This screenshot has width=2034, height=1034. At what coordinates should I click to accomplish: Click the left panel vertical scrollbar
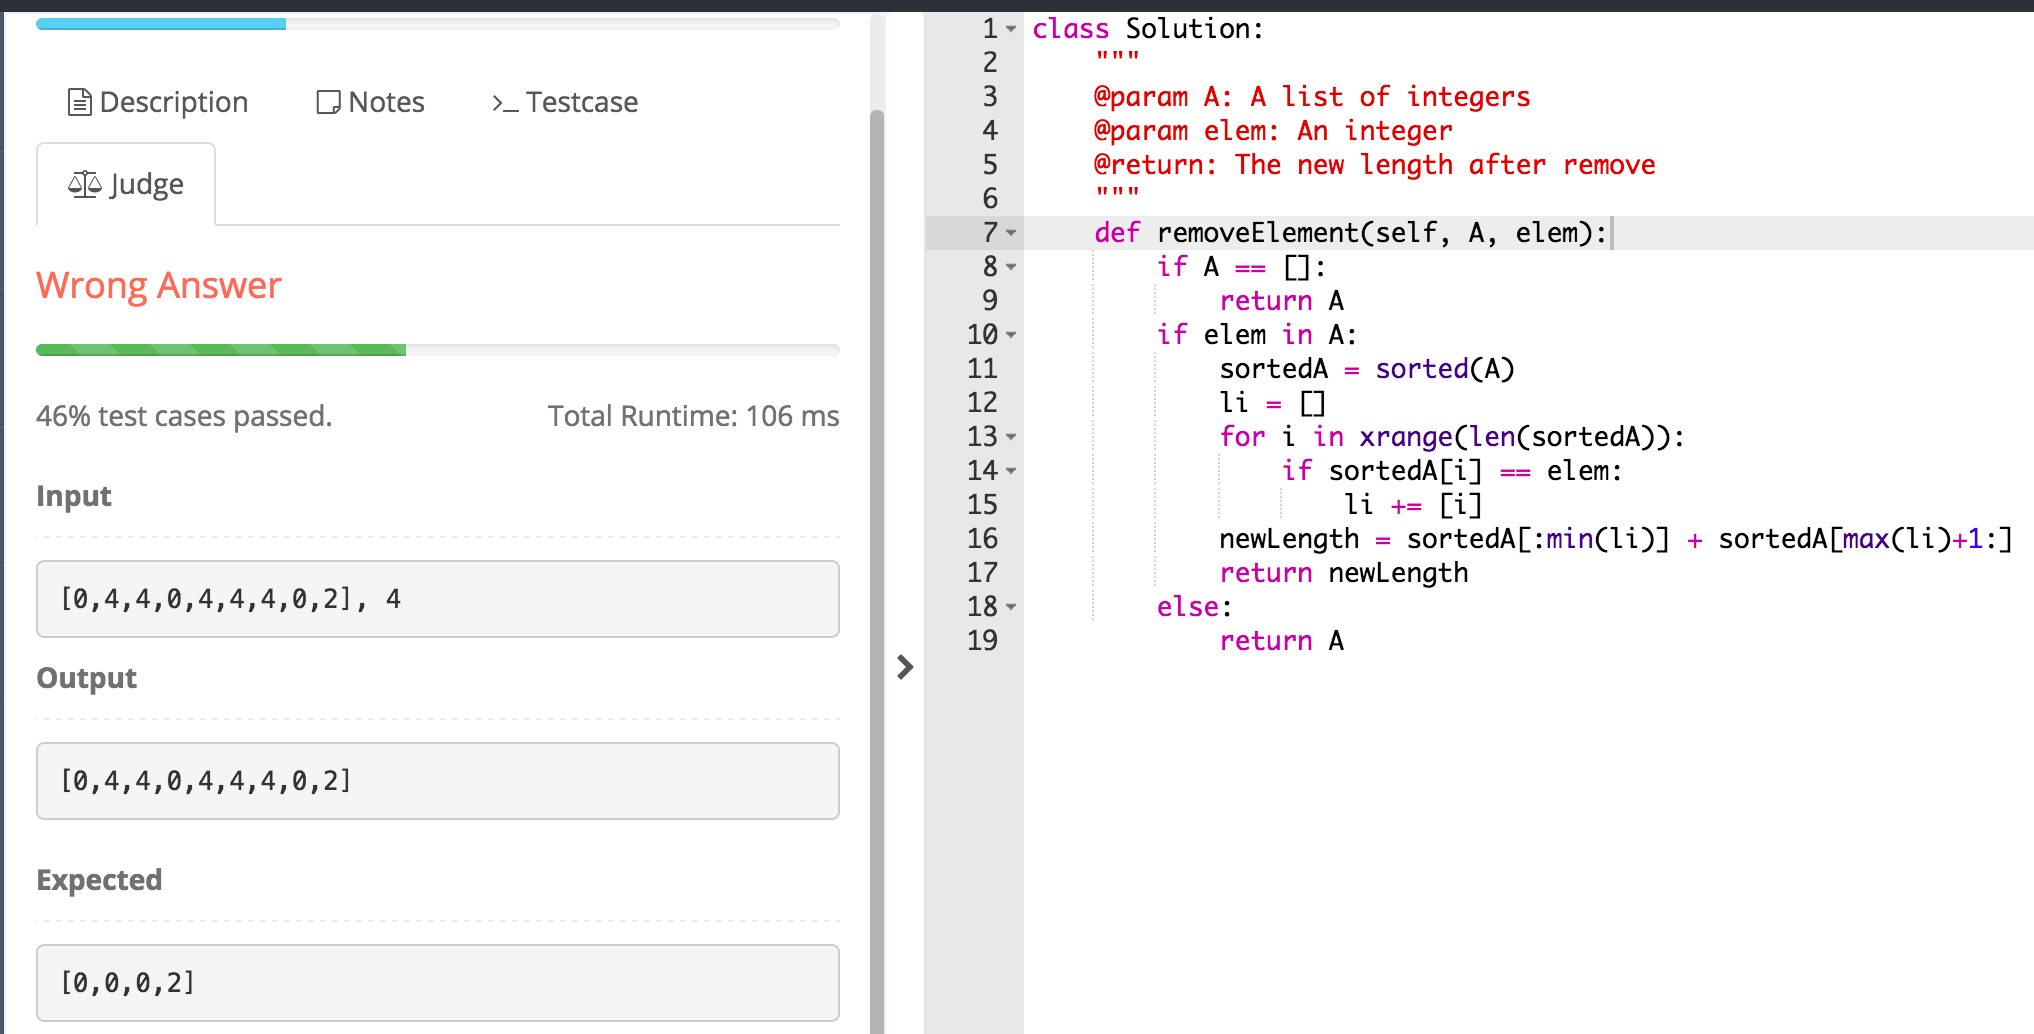[877, 570]
